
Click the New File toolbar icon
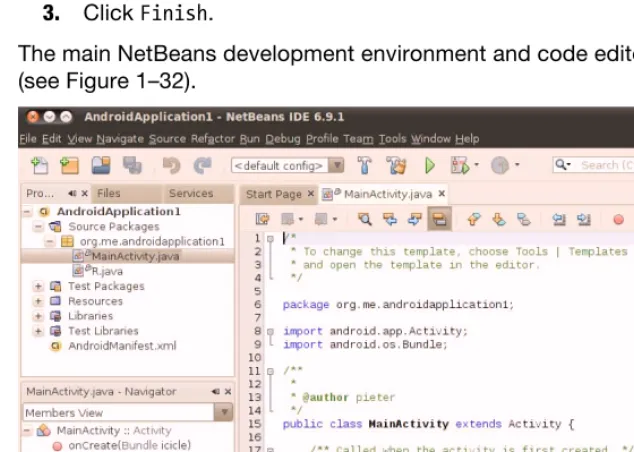(x=39, y=165)
